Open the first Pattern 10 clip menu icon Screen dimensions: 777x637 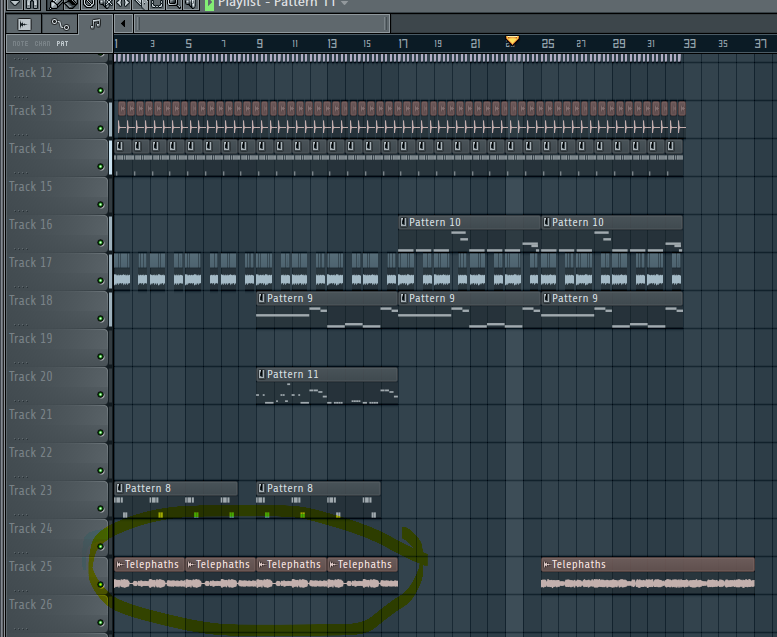404,222
